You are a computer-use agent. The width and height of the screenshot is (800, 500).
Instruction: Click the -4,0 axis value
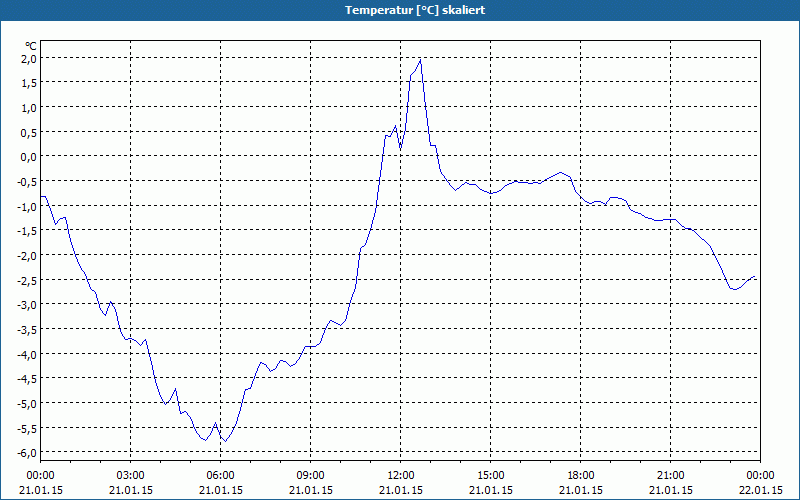click(28, 354)
